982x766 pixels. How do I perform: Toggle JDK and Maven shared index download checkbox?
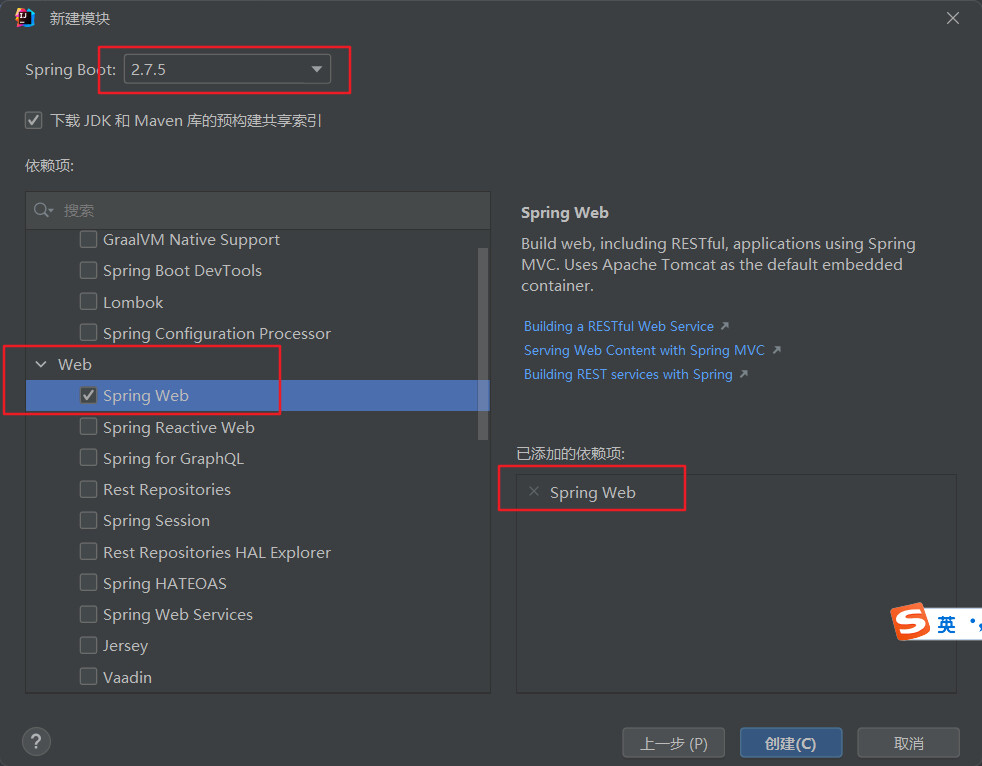34,120
